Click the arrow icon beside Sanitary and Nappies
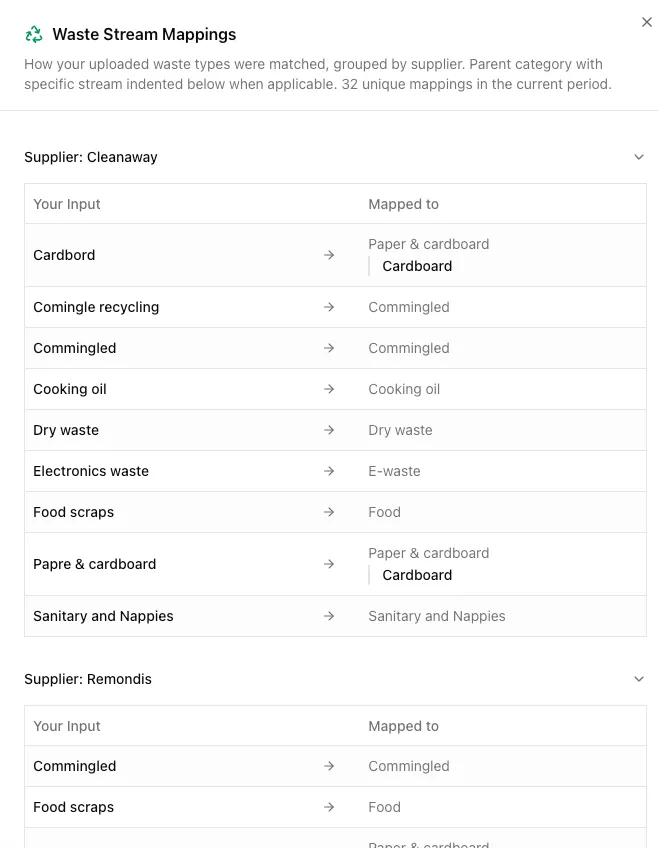The image size is (658, 848). [x=329, y=616]
